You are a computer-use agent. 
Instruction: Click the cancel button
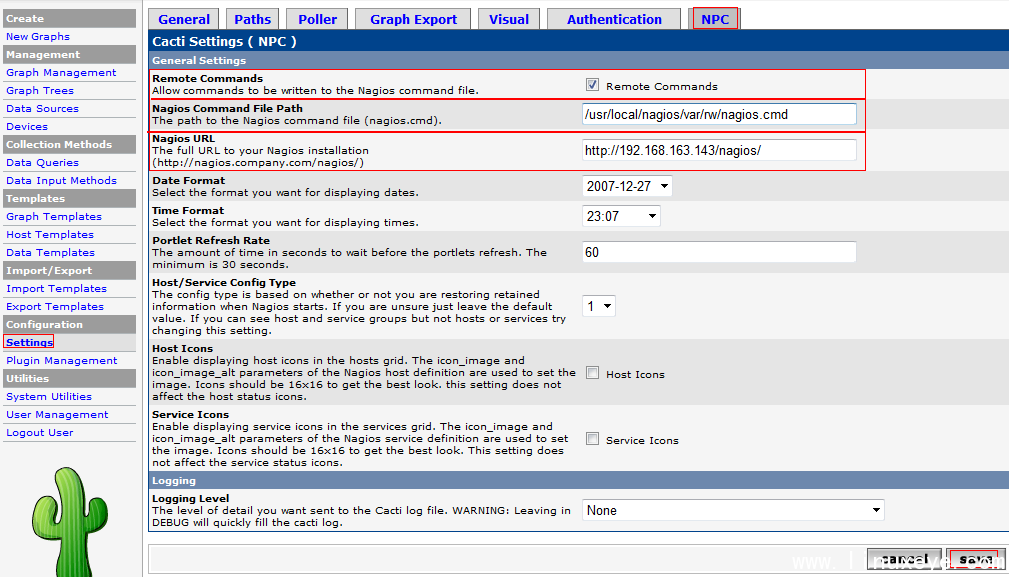coord(904,560)
